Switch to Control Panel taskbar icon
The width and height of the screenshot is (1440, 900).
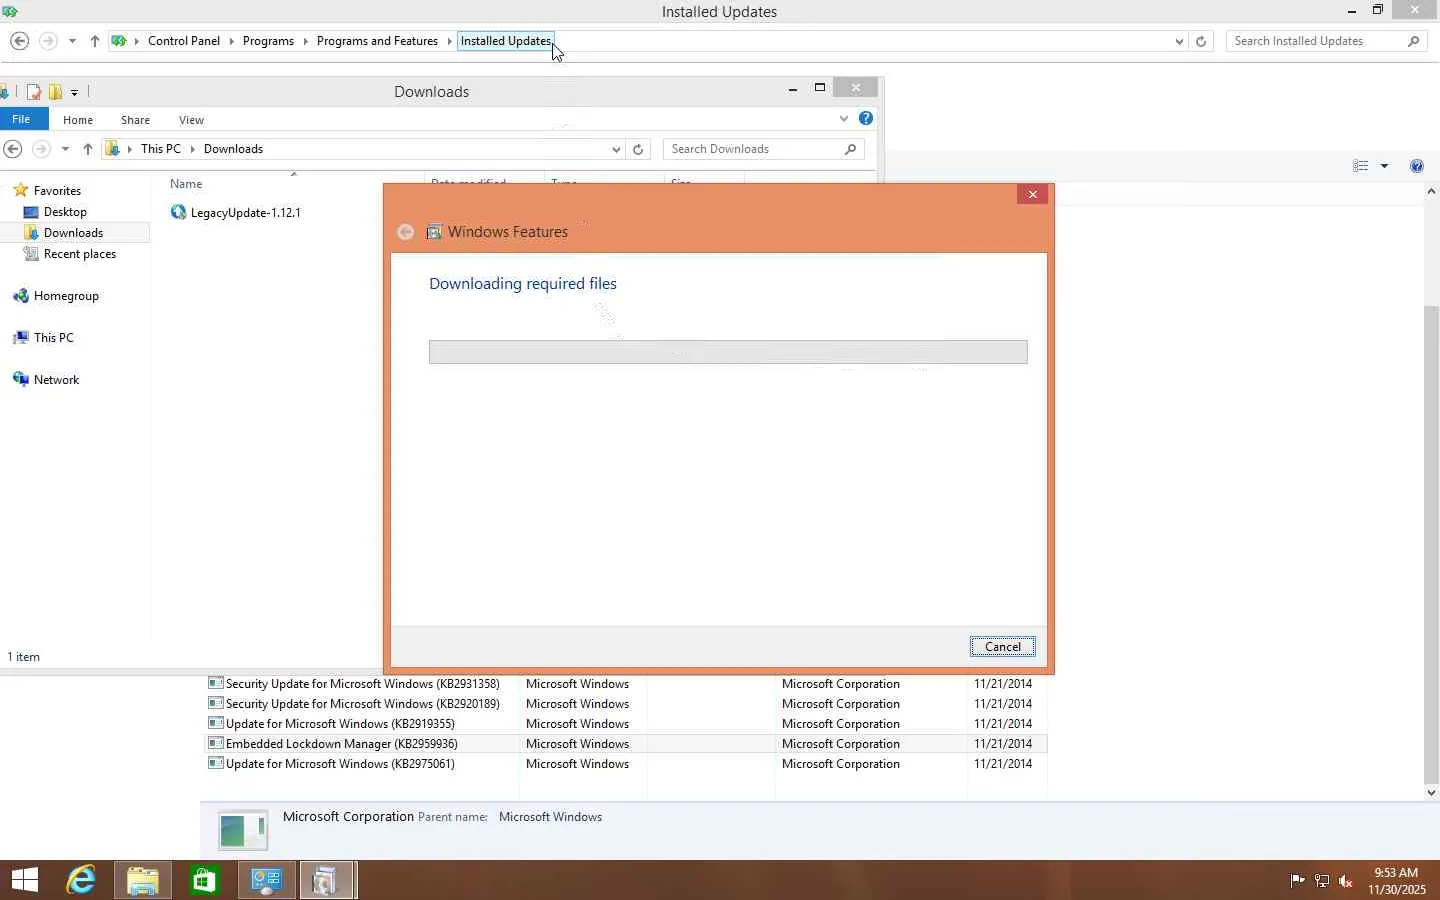coord(266,881)
